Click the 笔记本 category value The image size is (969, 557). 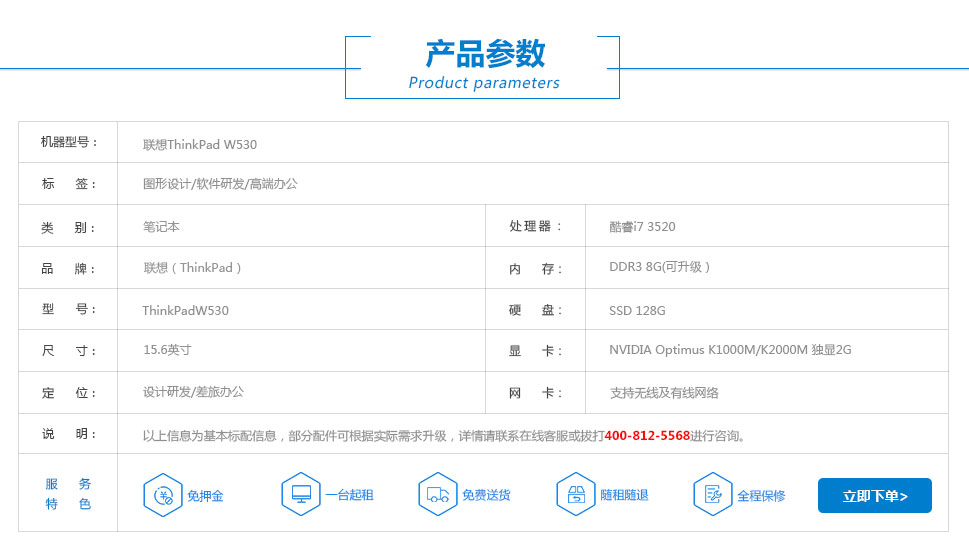[161, 226]
